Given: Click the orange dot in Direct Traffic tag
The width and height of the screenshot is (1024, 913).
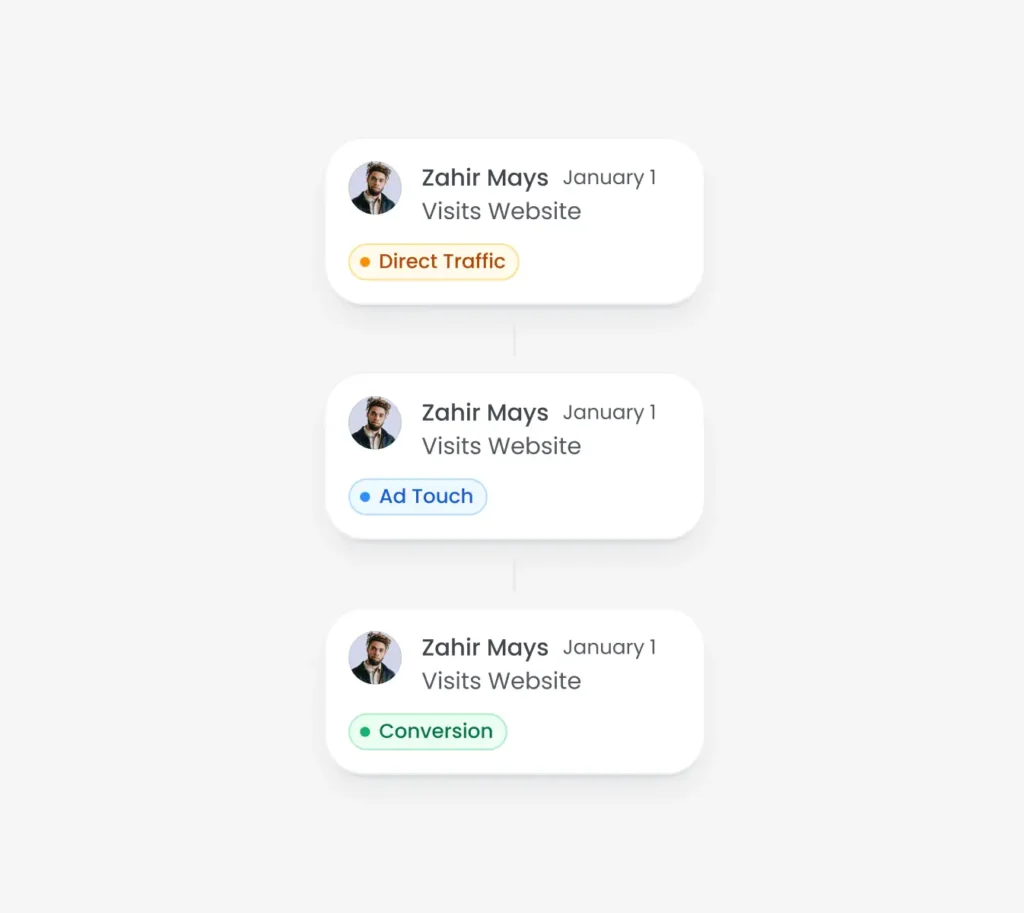Looking at the screenshot, I should click(x=365, y=263).
